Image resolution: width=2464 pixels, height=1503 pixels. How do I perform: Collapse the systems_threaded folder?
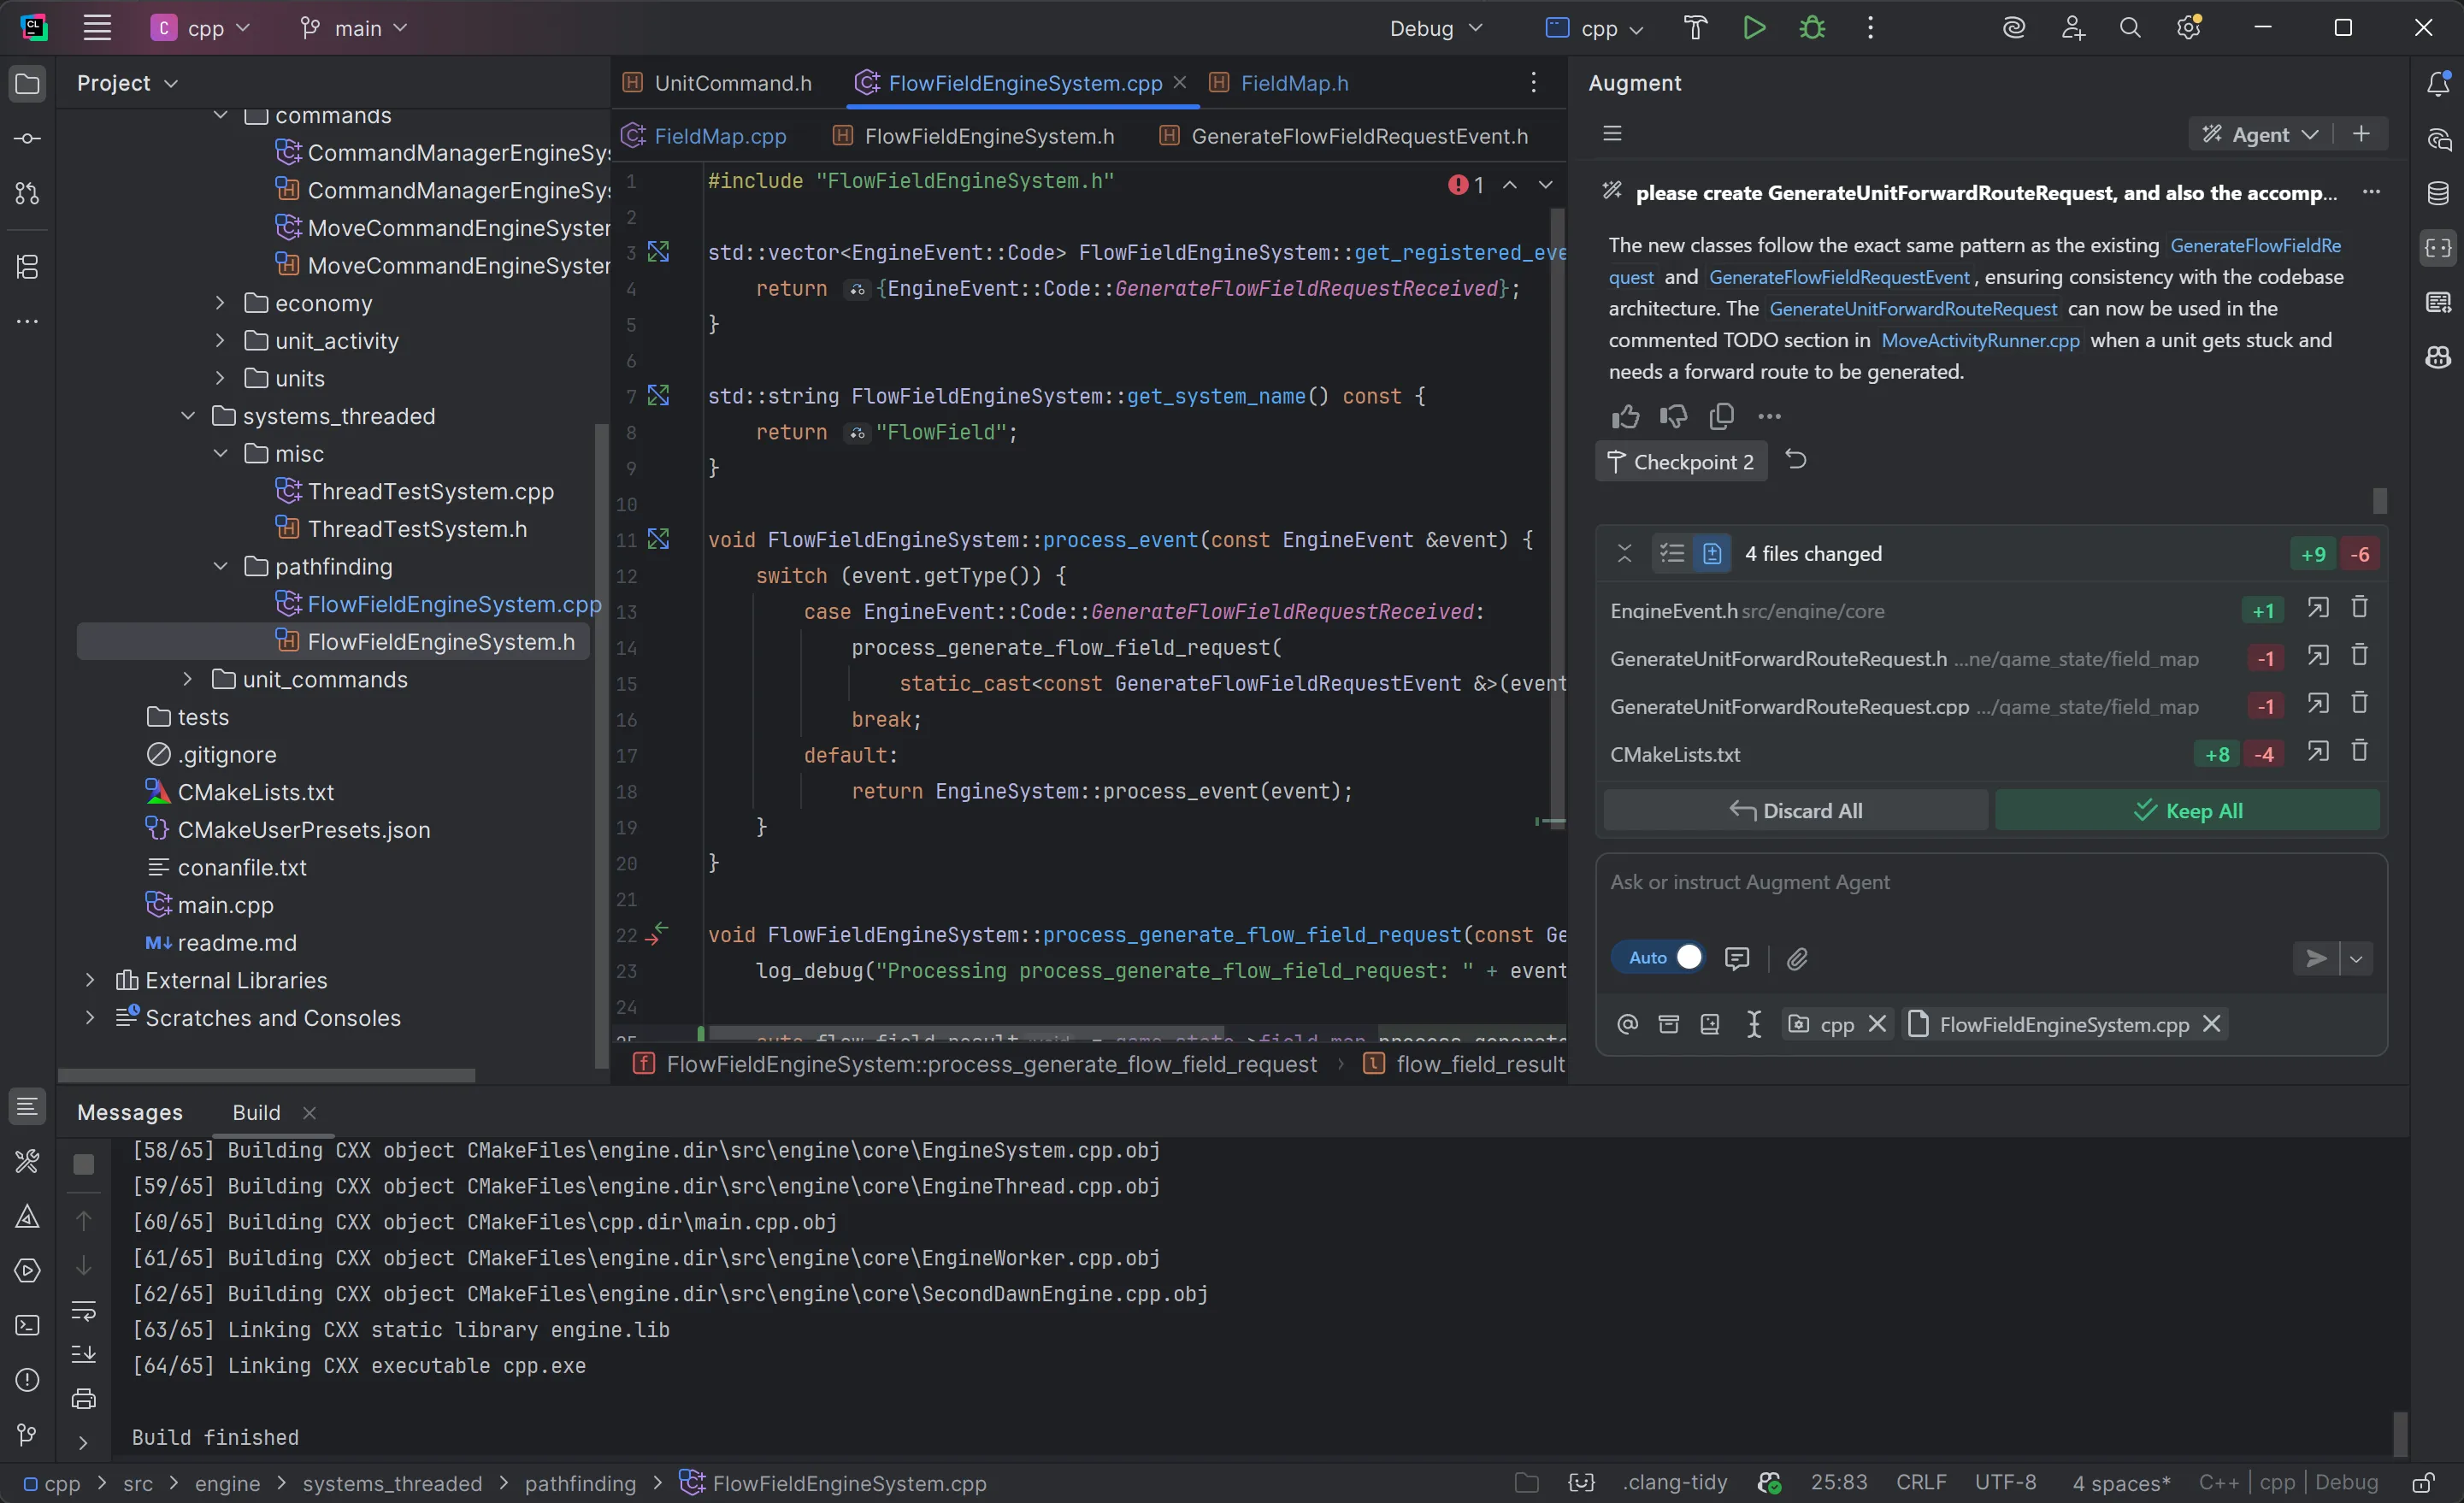coord(188,416)
